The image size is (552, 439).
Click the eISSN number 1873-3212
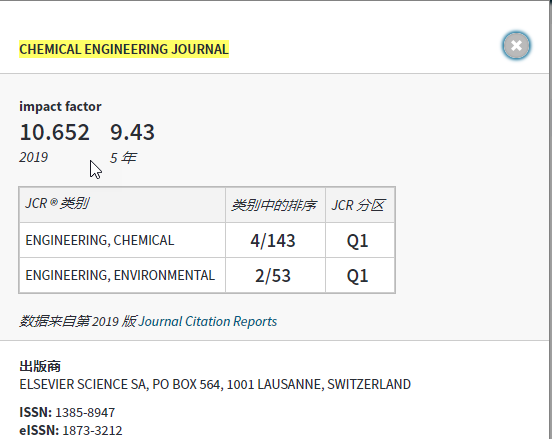(92, 431)
